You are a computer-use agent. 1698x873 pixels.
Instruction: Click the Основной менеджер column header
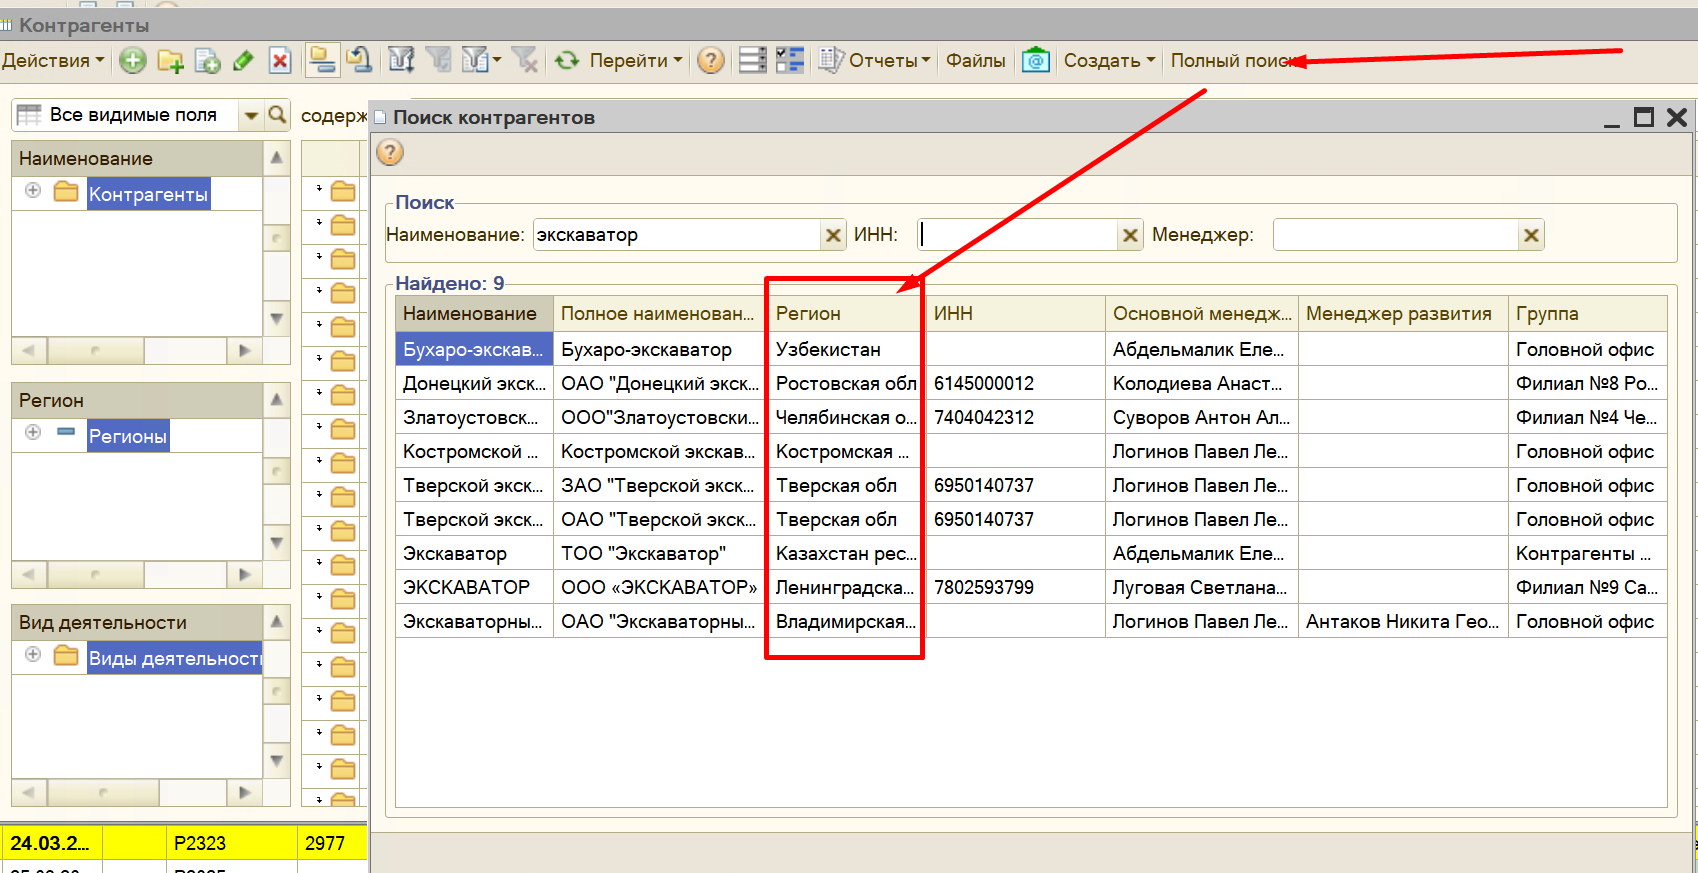(x=1201, y=314)
